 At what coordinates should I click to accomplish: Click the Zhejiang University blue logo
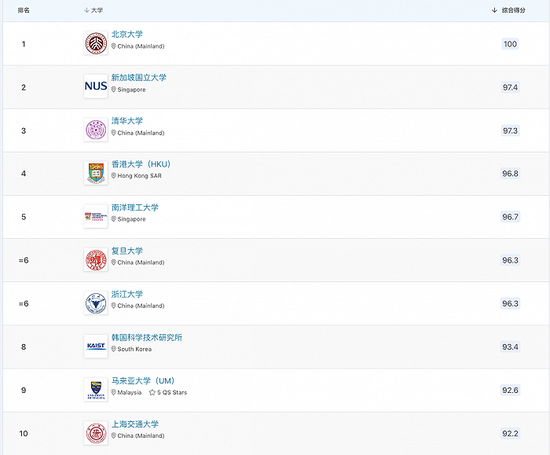coord(96,303)
